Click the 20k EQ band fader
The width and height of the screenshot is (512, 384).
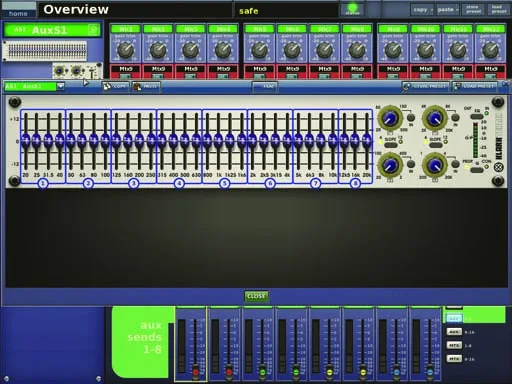point(367,141)
